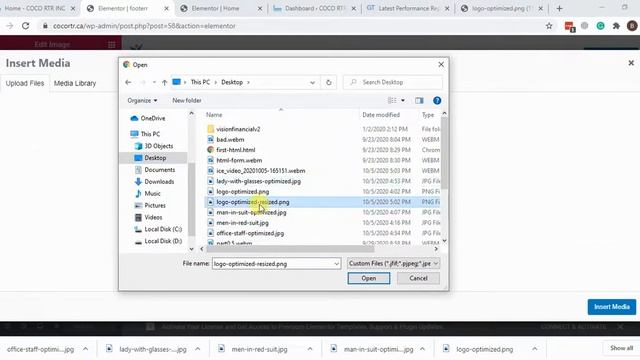Show all downloads in download bar

[621, 348]
